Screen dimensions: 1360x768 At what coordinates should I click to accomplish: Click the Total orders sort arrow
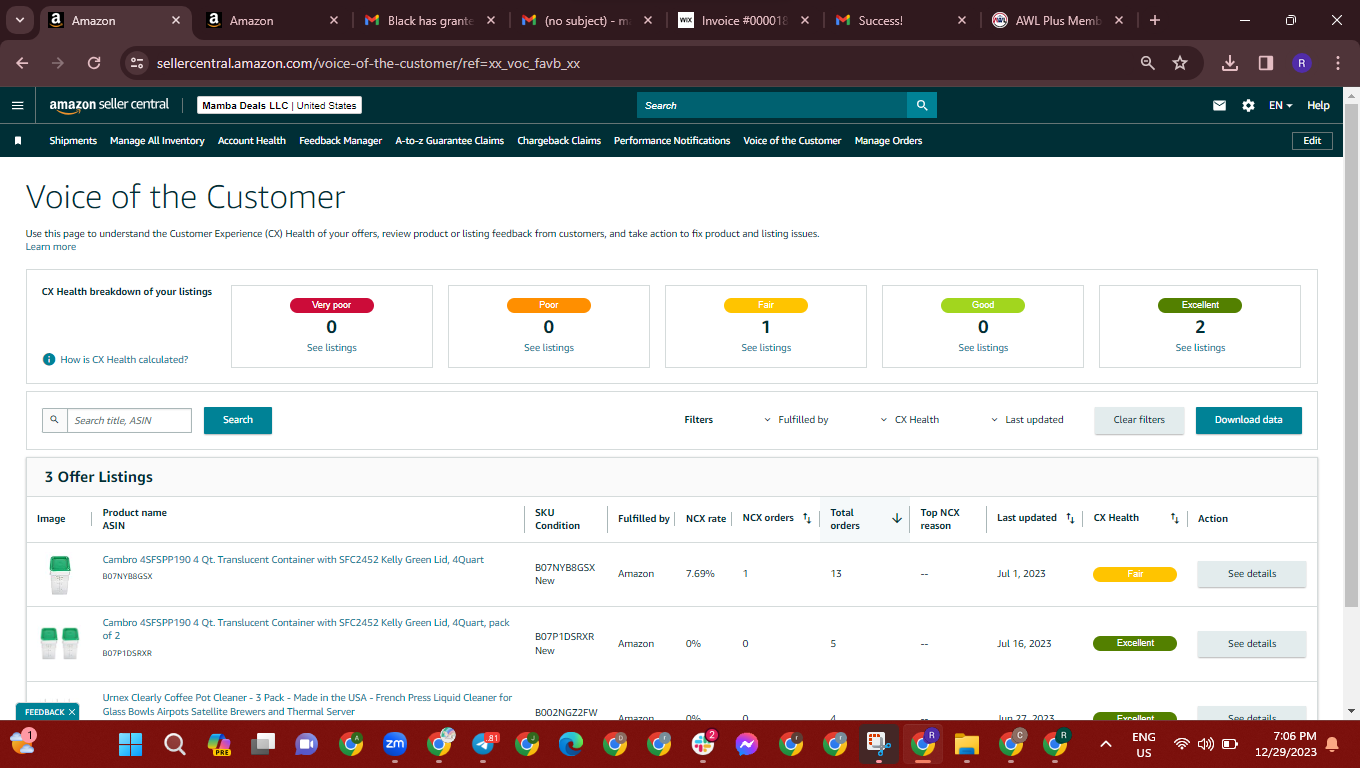pyautogui.click(x=897, y=518)
